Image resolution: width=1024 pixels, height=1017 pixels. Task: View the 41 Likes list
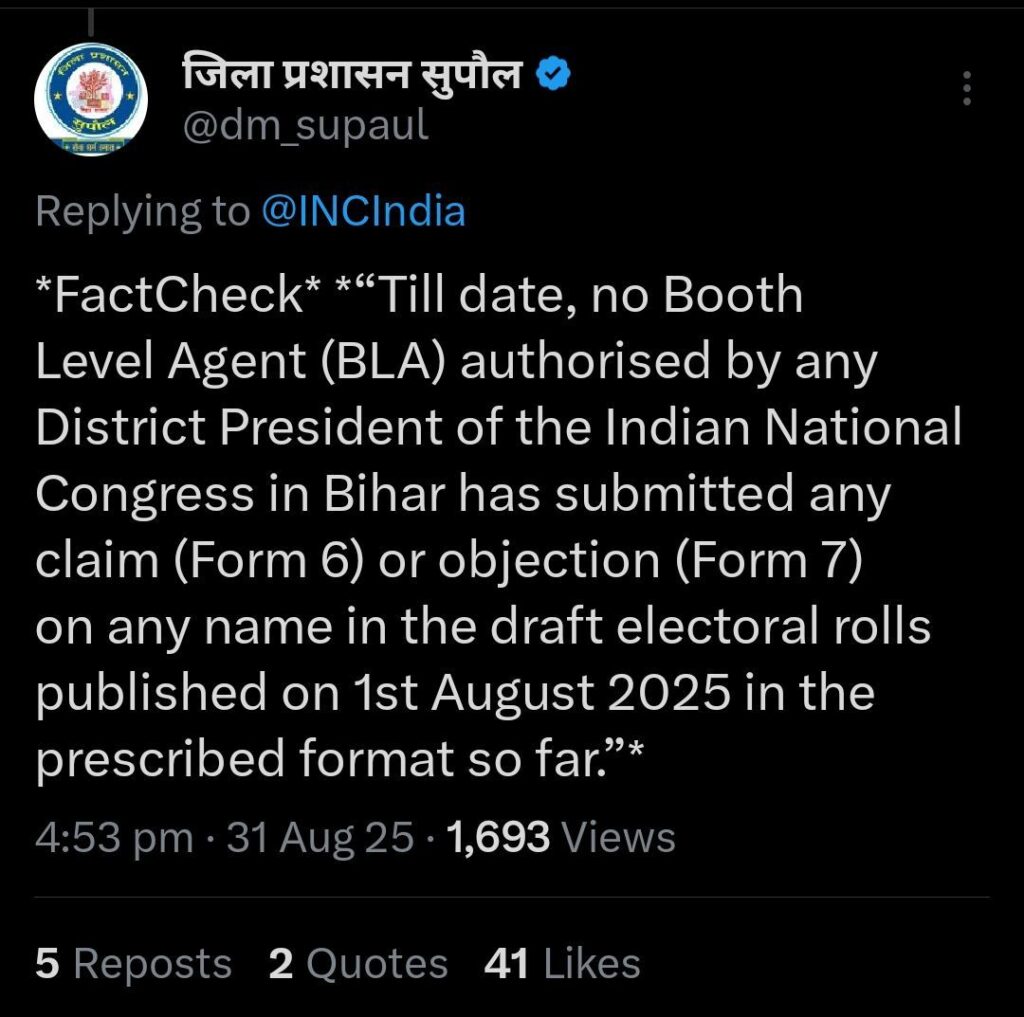point(562,964)
